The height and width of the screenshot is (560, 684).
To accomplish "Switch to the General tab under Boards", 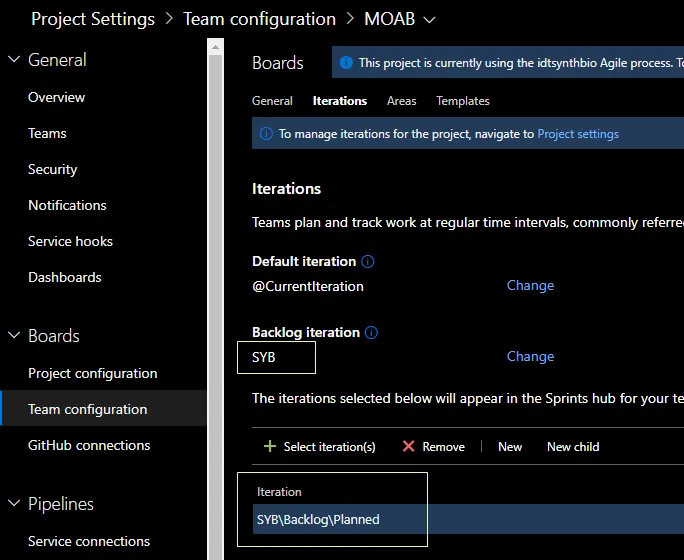I will pyautogui.click(x=272, y=101).
